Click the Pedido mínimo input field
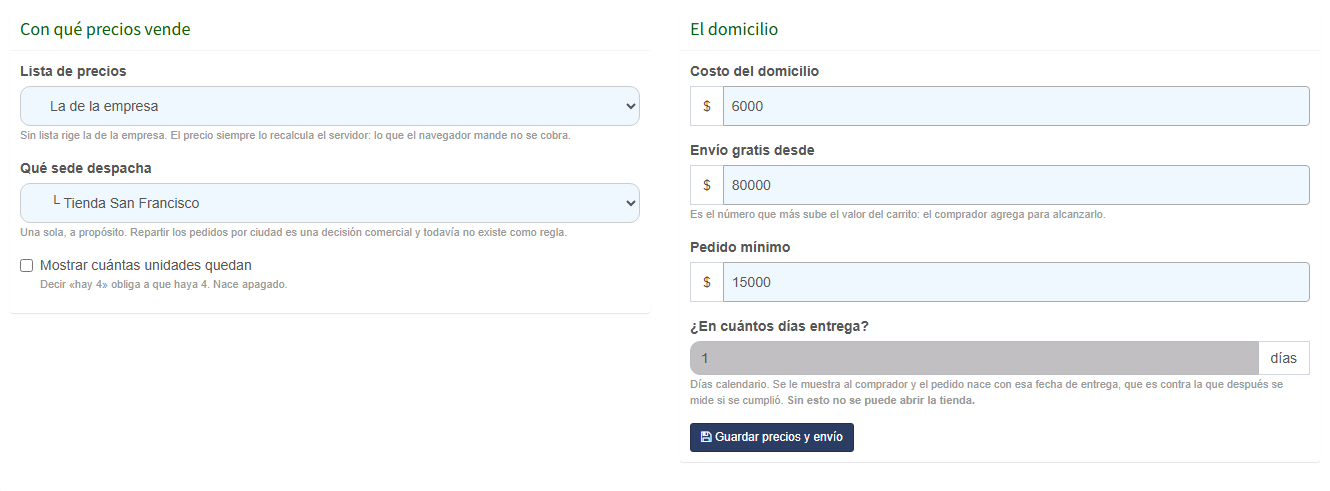1330x491 pixels. click(x=1016, y=282)
